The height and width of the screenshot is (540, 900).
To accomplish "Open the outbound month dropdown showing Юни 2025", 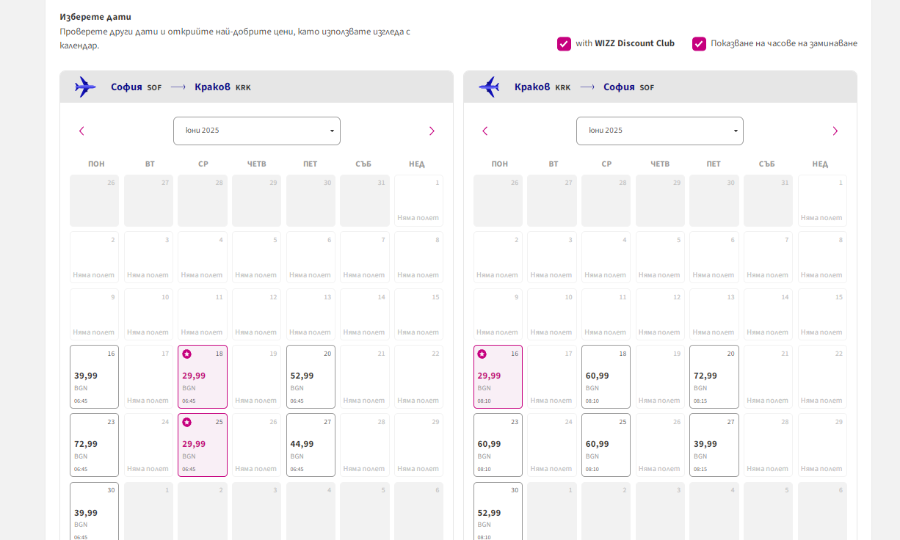I will pyautogui.click(x=257, y=131).
